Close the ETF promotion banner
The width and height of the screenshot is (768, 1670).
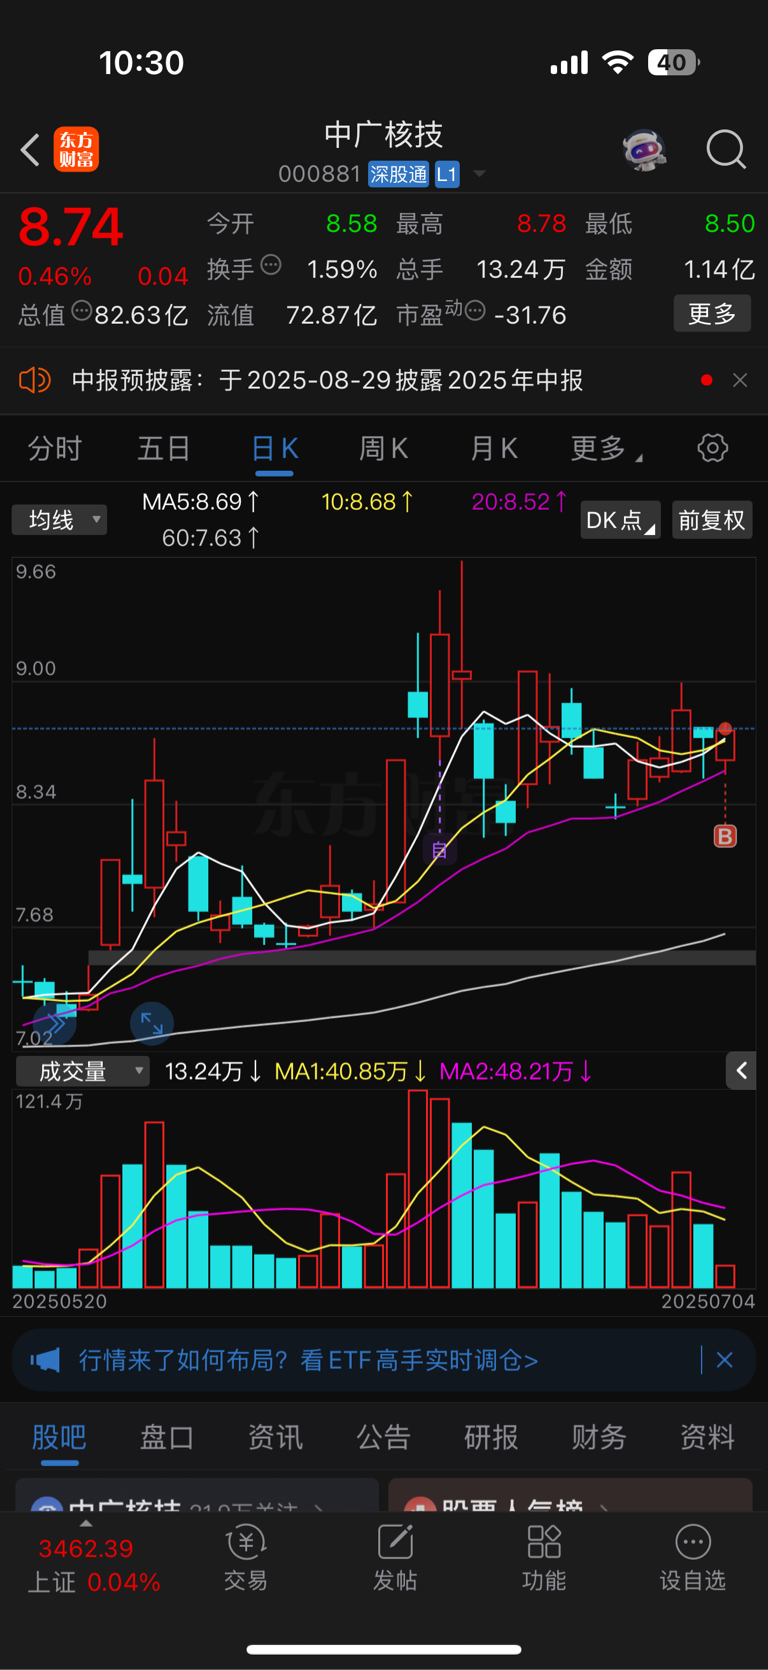(x=725, y=1360)
